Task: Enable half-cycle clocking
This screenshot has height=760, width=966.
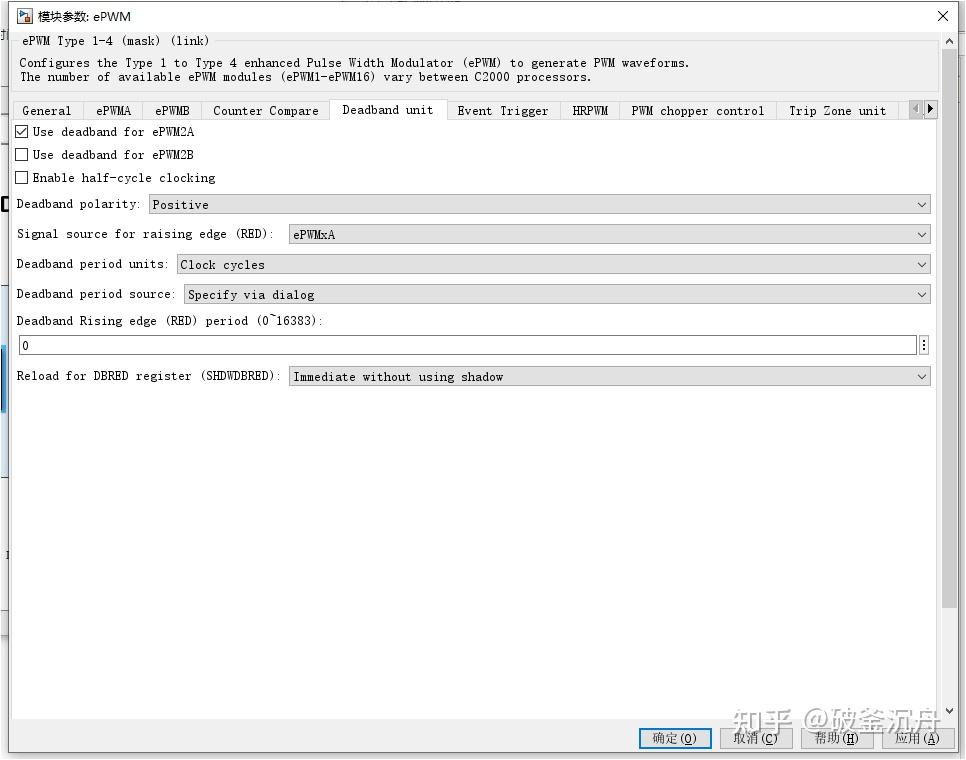Action: pyautogui.click(x=21, y=177)
